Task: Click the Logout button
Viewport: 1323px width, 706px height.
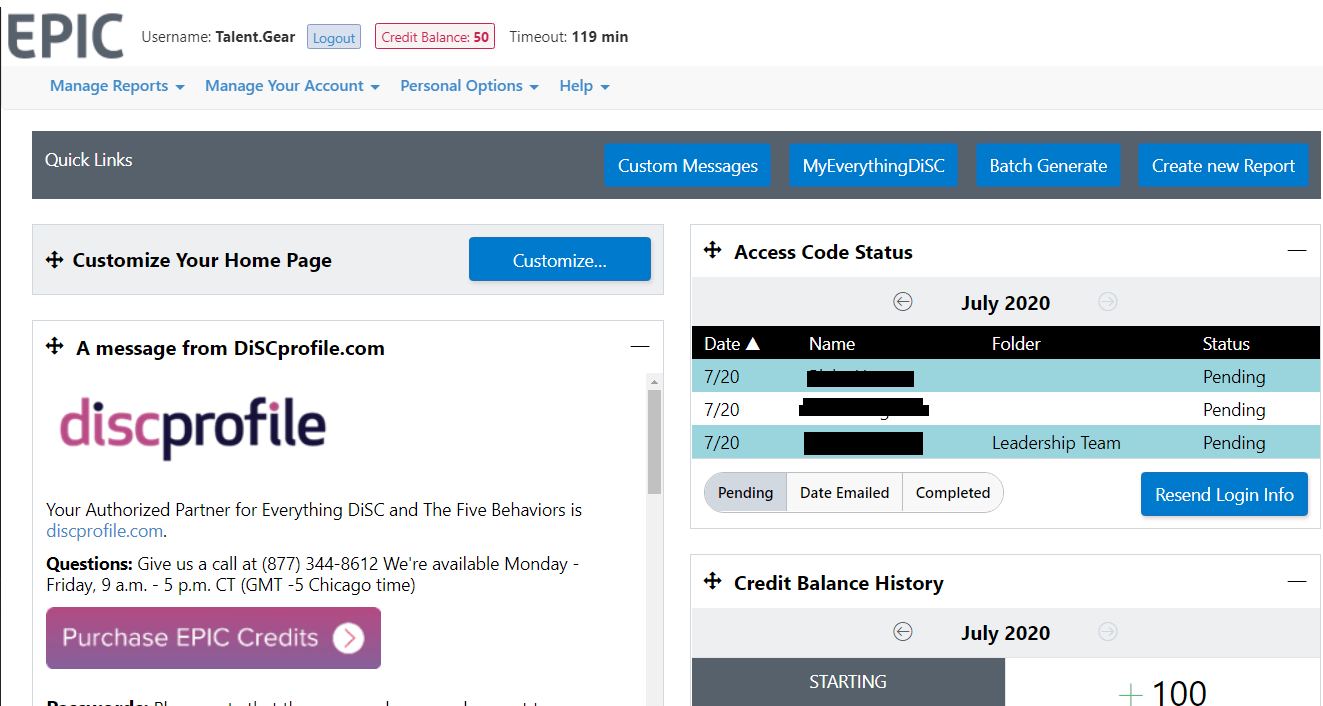Action: 334,37
